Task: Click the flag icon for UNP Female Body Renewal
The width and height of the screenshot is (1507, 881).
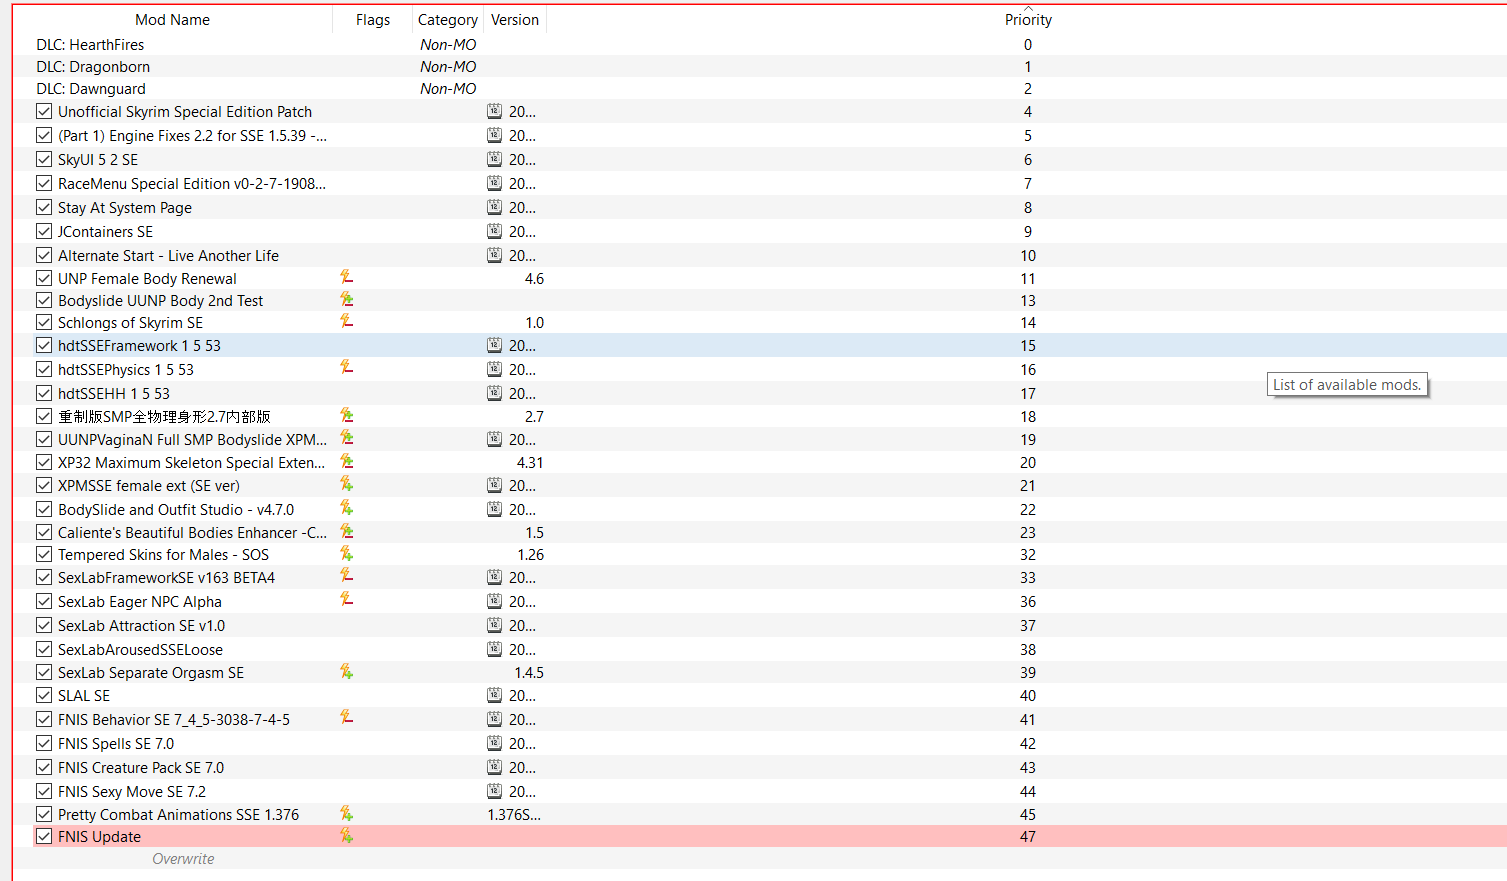Action: pos(346,277)
